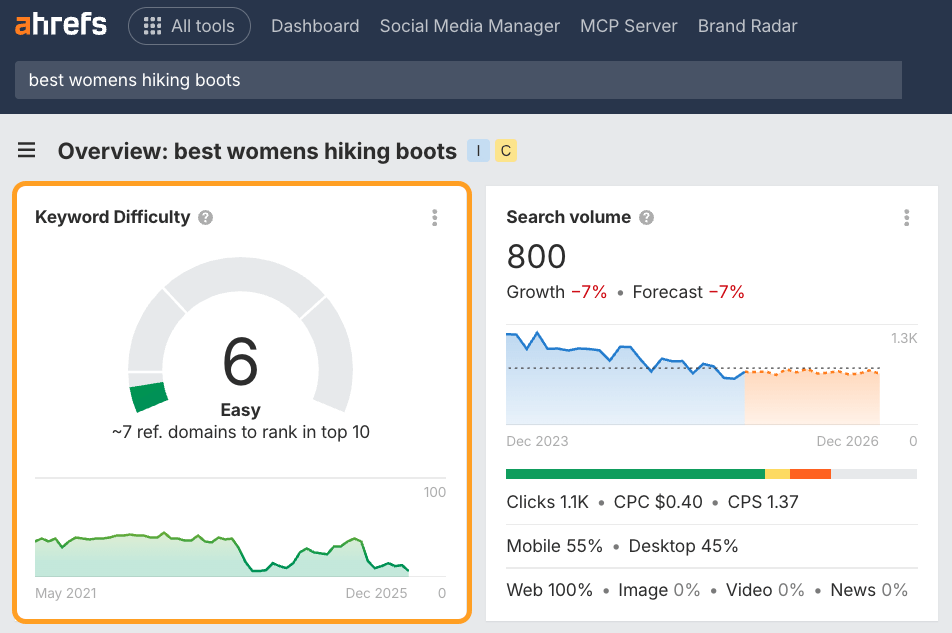This screenshot has height=633, width=952.
Task: Open the Keyword Difficulty three-dot menu
Action: click(x=435, y=218)
